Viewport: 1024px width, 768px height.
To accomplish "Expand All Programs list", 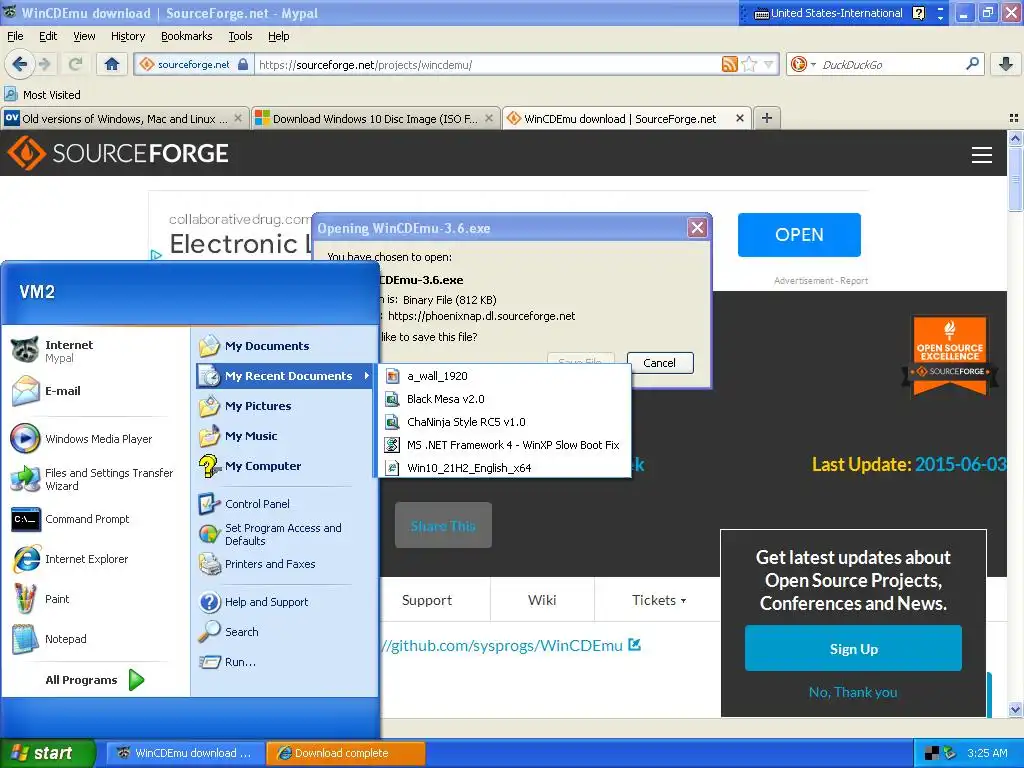I will pos(95,680).
